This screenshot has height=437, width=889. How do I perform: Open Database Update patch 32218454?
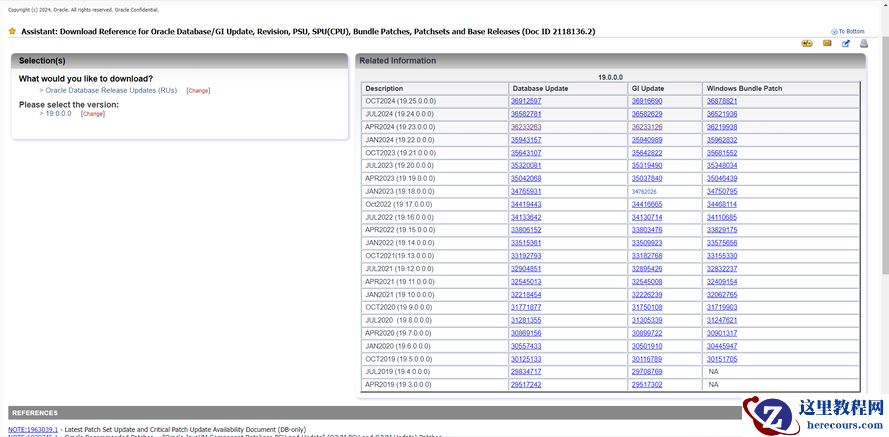coord(526,295)
